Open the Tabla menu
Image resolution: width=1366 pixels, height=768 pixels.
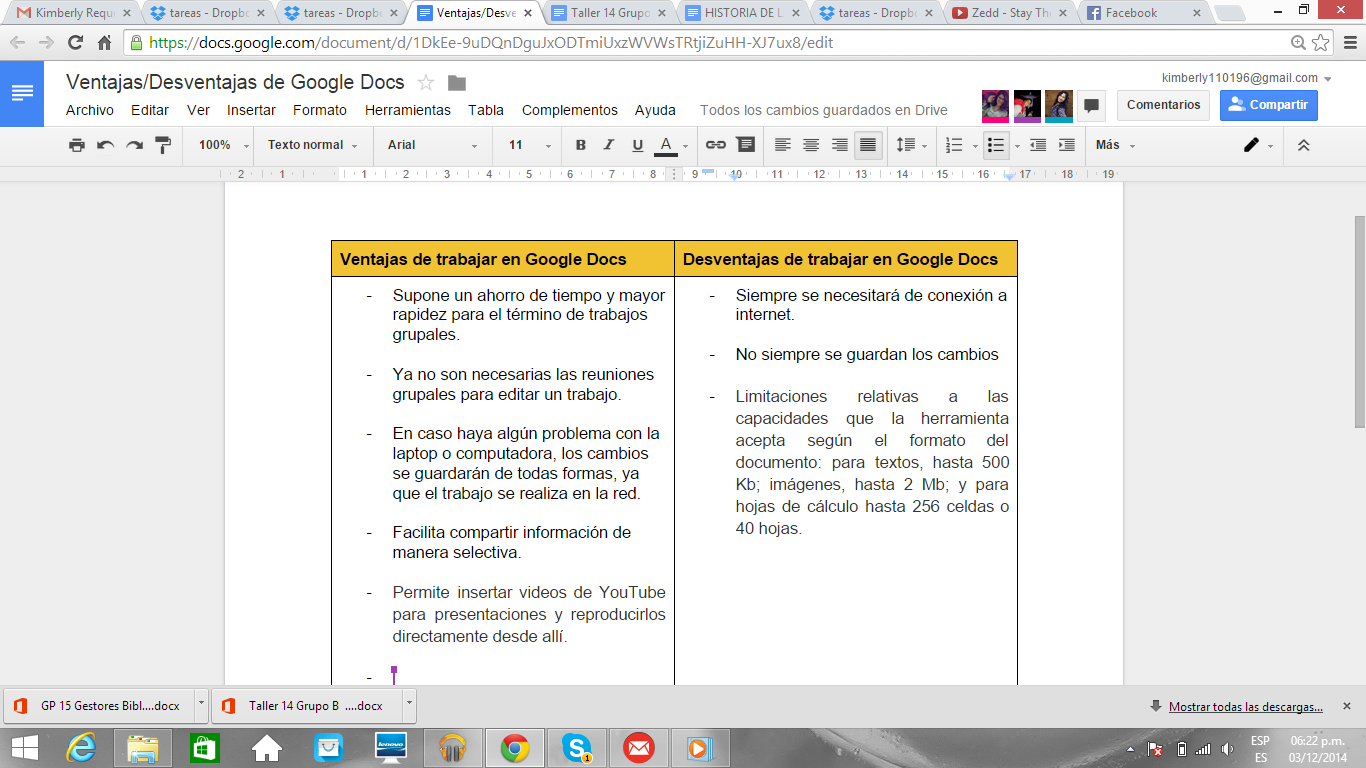tap(486, 110)
